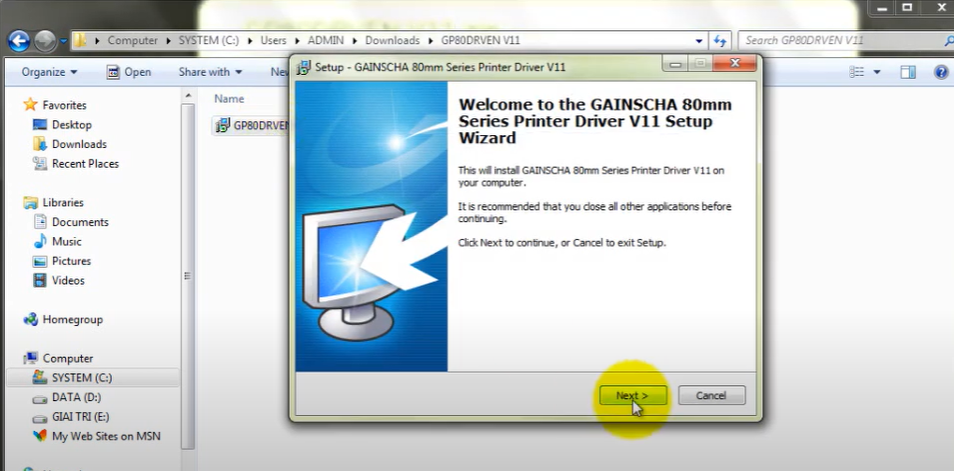
Task: Click the folder icon in address bar
Action: [x=80, y=41]
